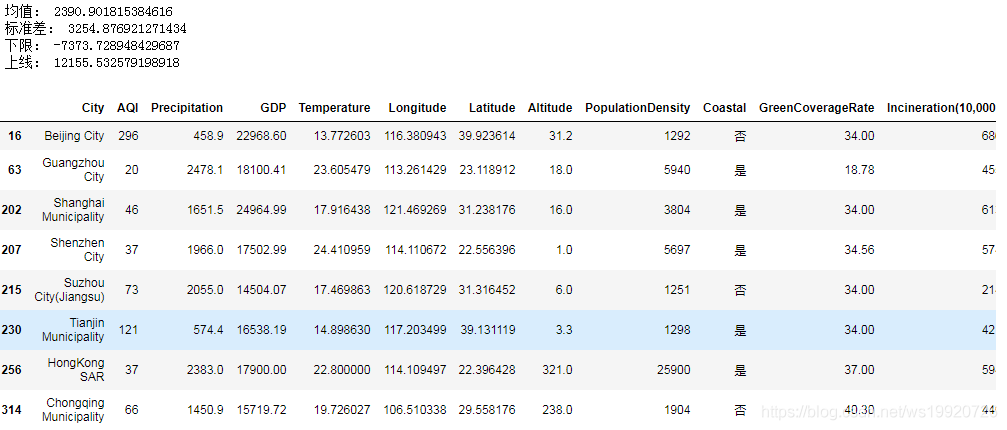Click row index 230
1007x430 pixels.
click(12, 330)
